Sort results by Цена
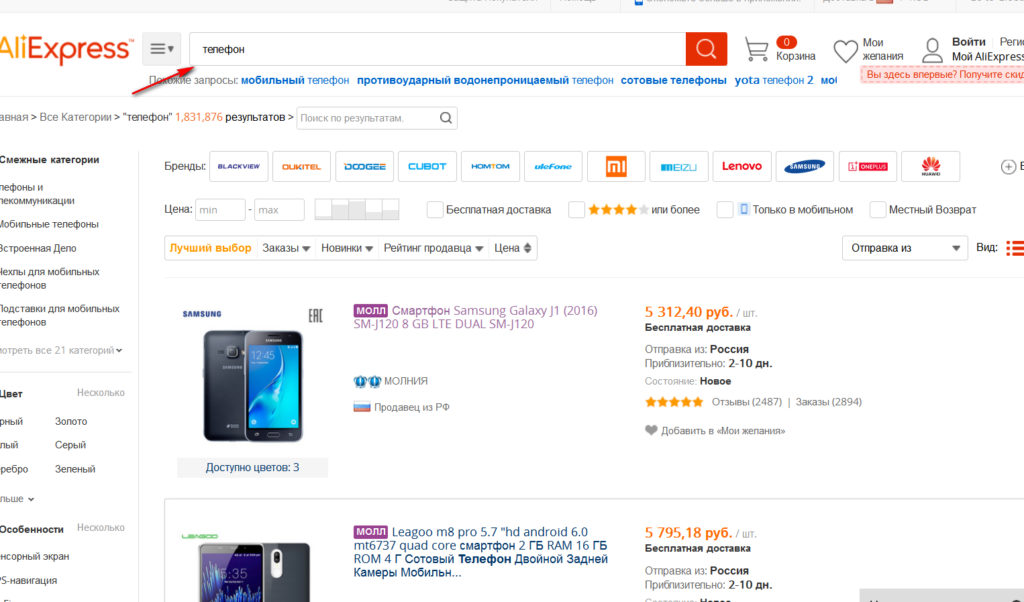Screen dimensions: 1024x602 tap(513, 248)
